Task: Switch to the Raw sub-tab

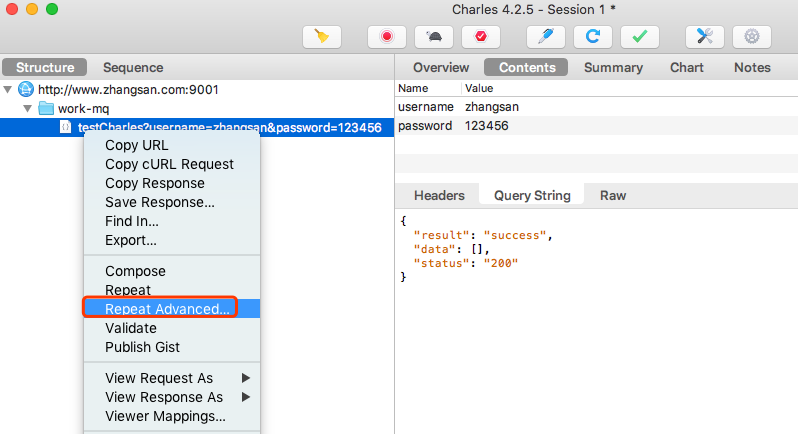Action: click(613, 195)
